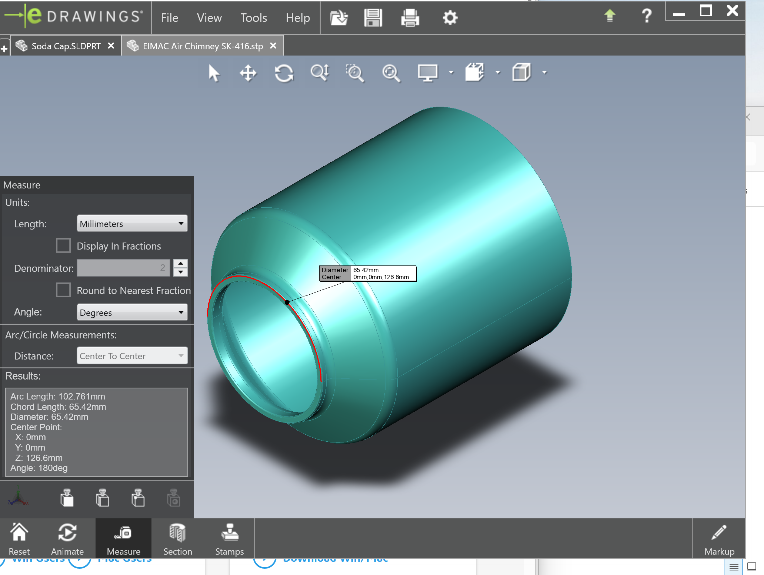Open the Angle Degrees dropdown
Image resolution: width=764 pixels, height=575 pixels.
click(132, 312)
